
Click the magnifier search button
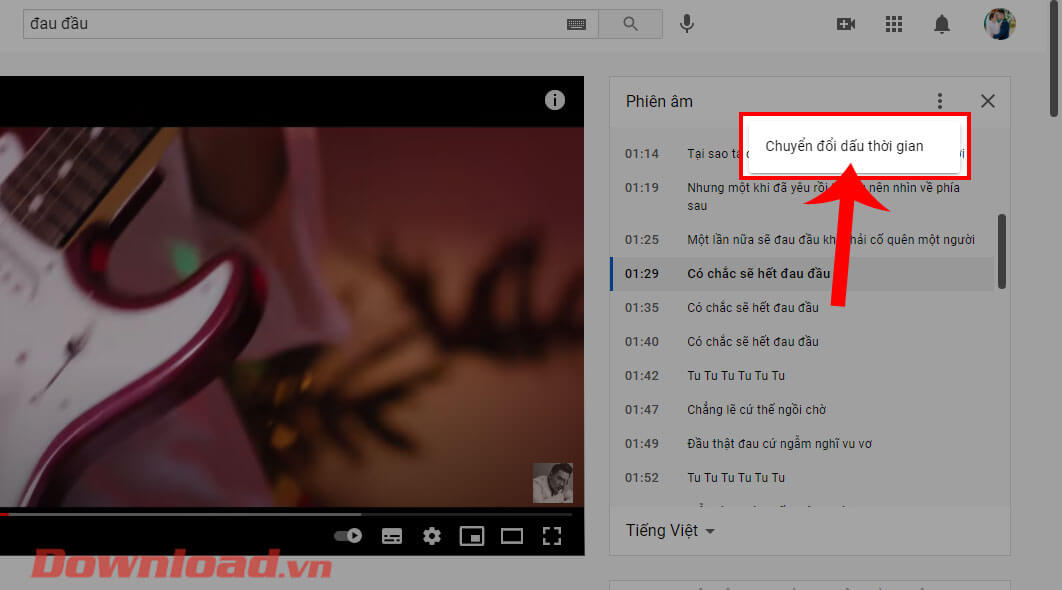[631, 24]
